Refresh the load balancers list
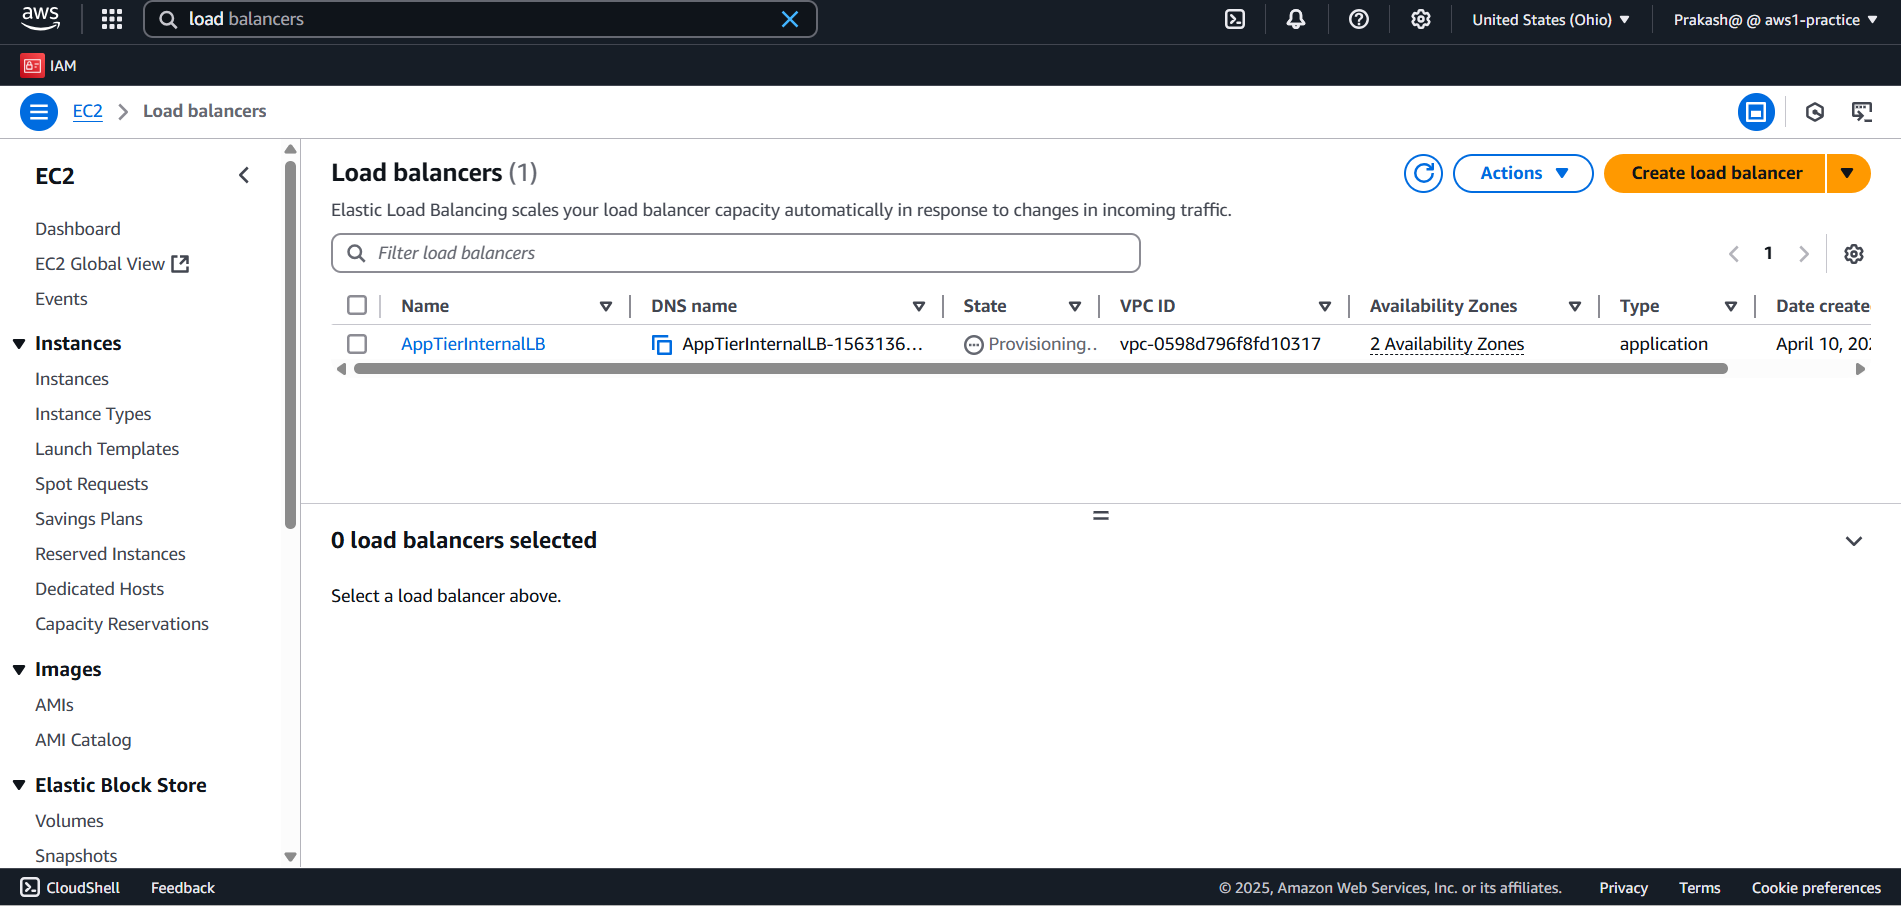The width and height of the screenshot is (1901, 906). click(1423, 173)
